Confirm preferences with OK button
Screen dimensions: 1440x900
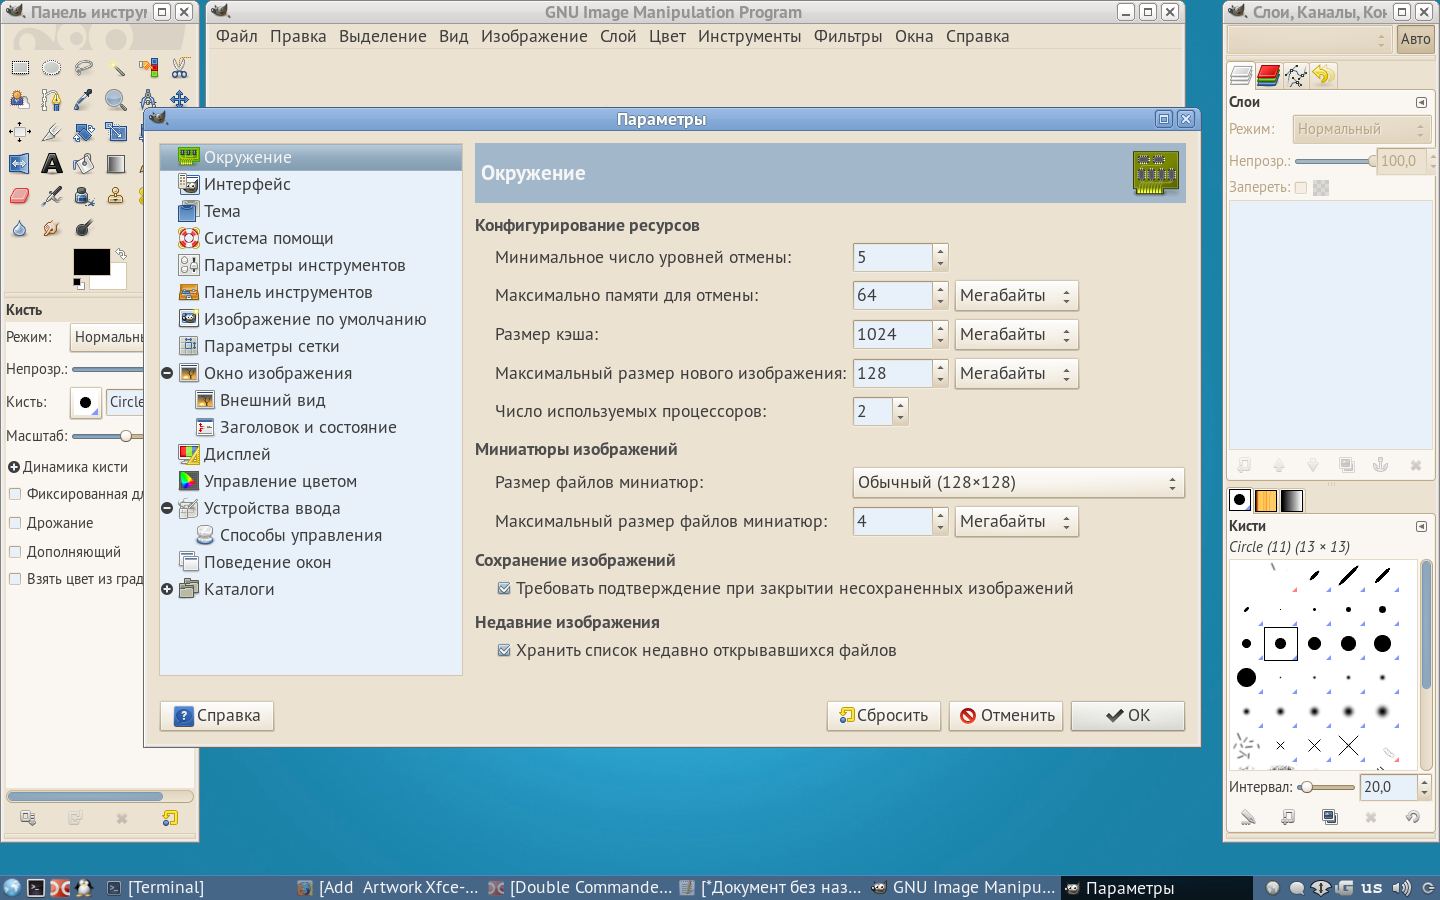[x=1128, y=716]
